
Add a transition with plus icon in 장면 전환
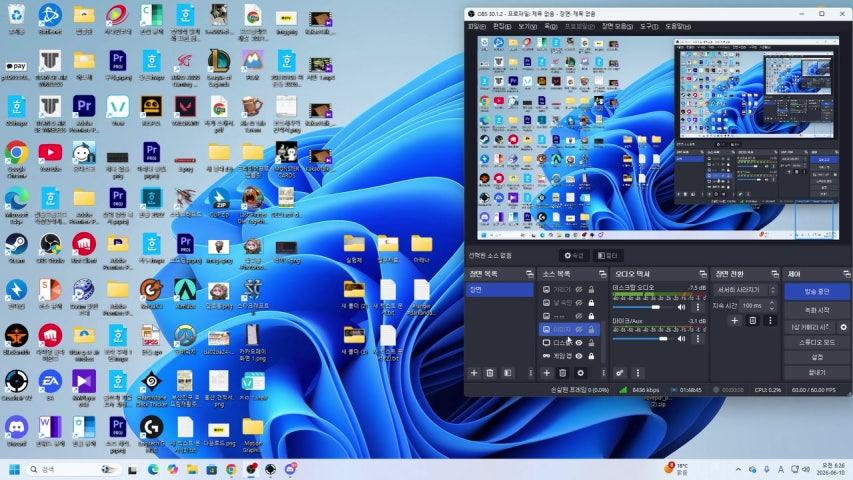[x=734, y=321]
